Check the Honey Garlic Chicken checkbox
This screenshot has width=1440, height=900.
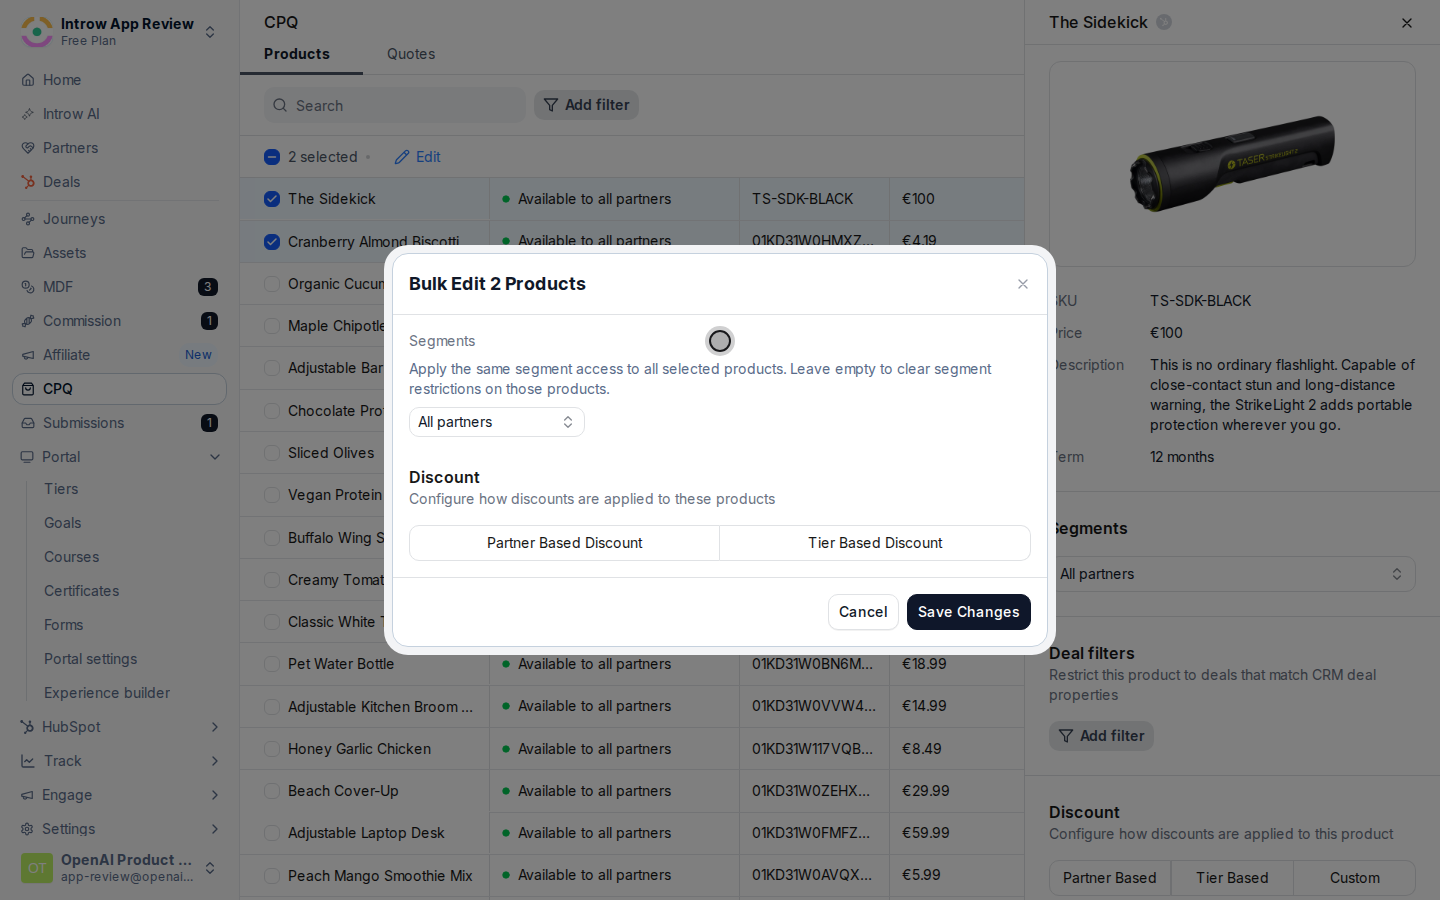[272, 749]
